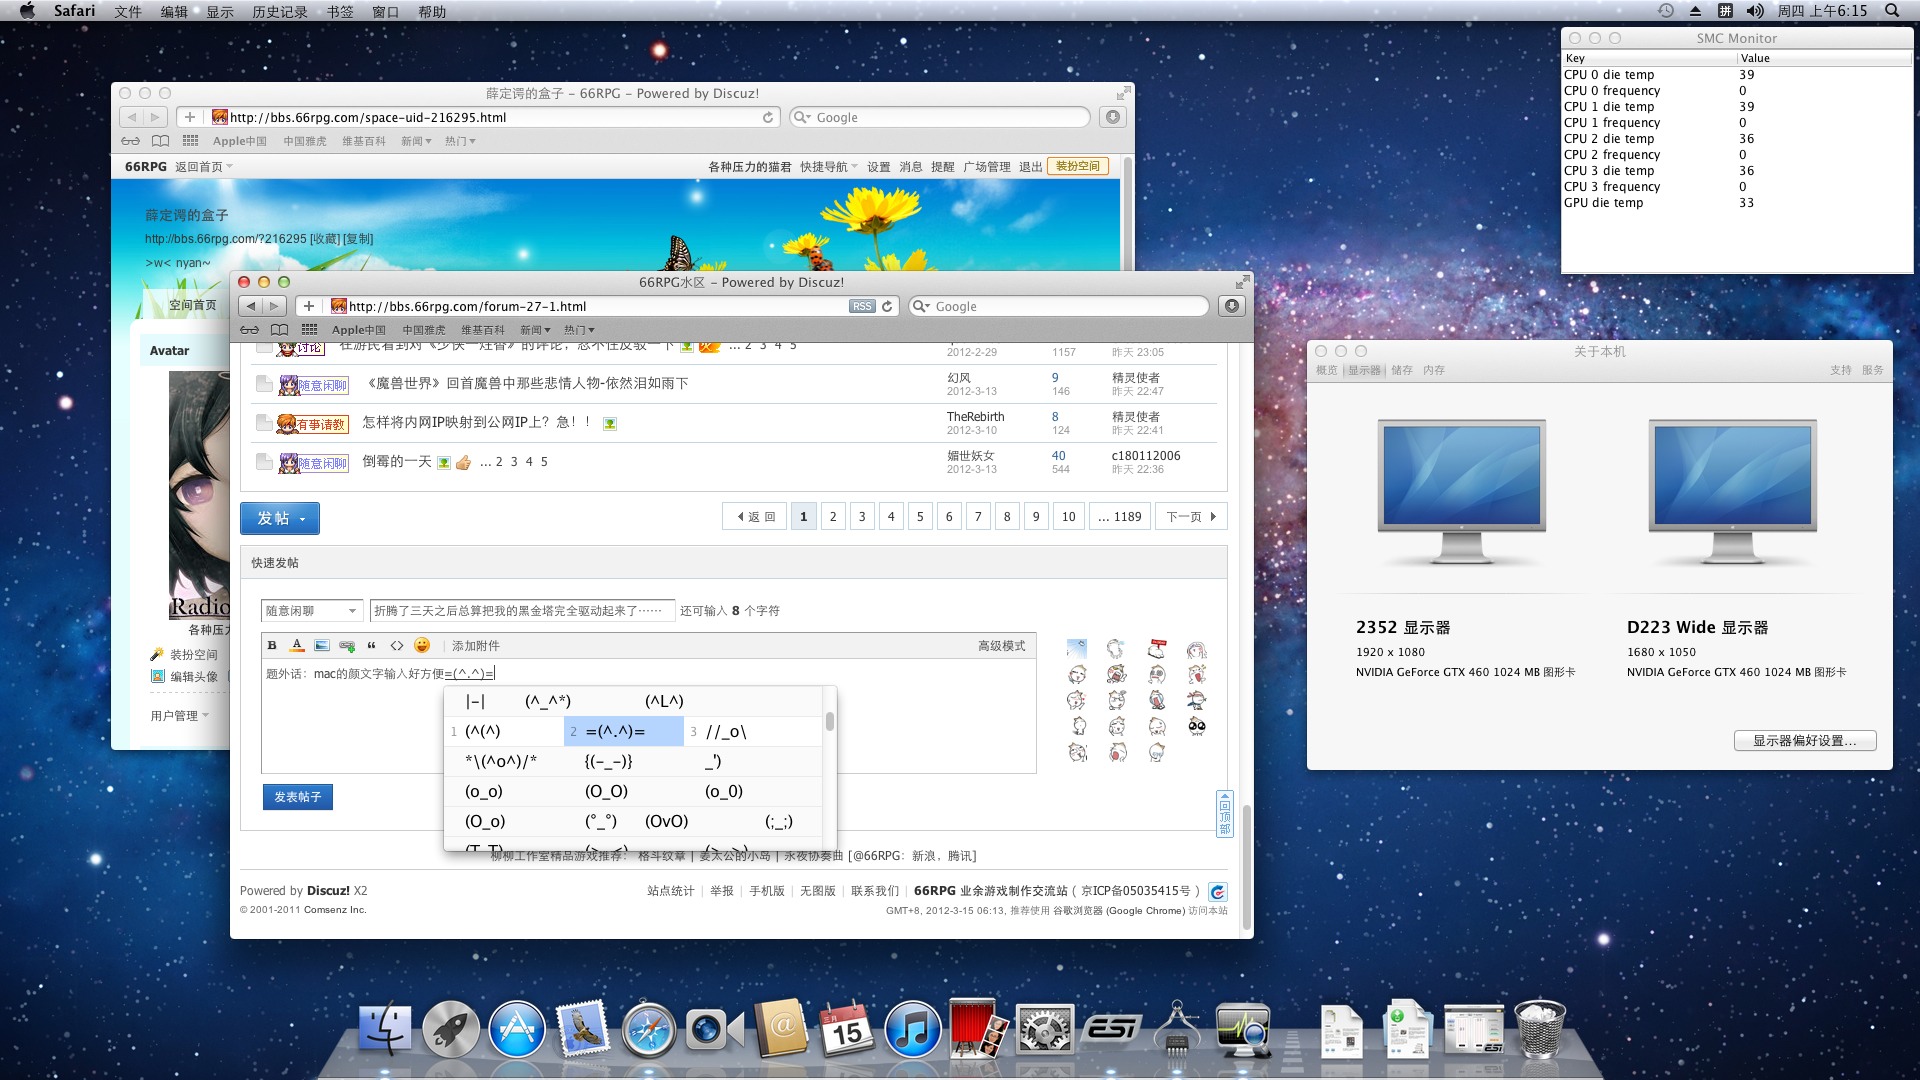Open the 书签 menu in menu bar
This screenshot has width=1920, height=1080.
[340, 12]
